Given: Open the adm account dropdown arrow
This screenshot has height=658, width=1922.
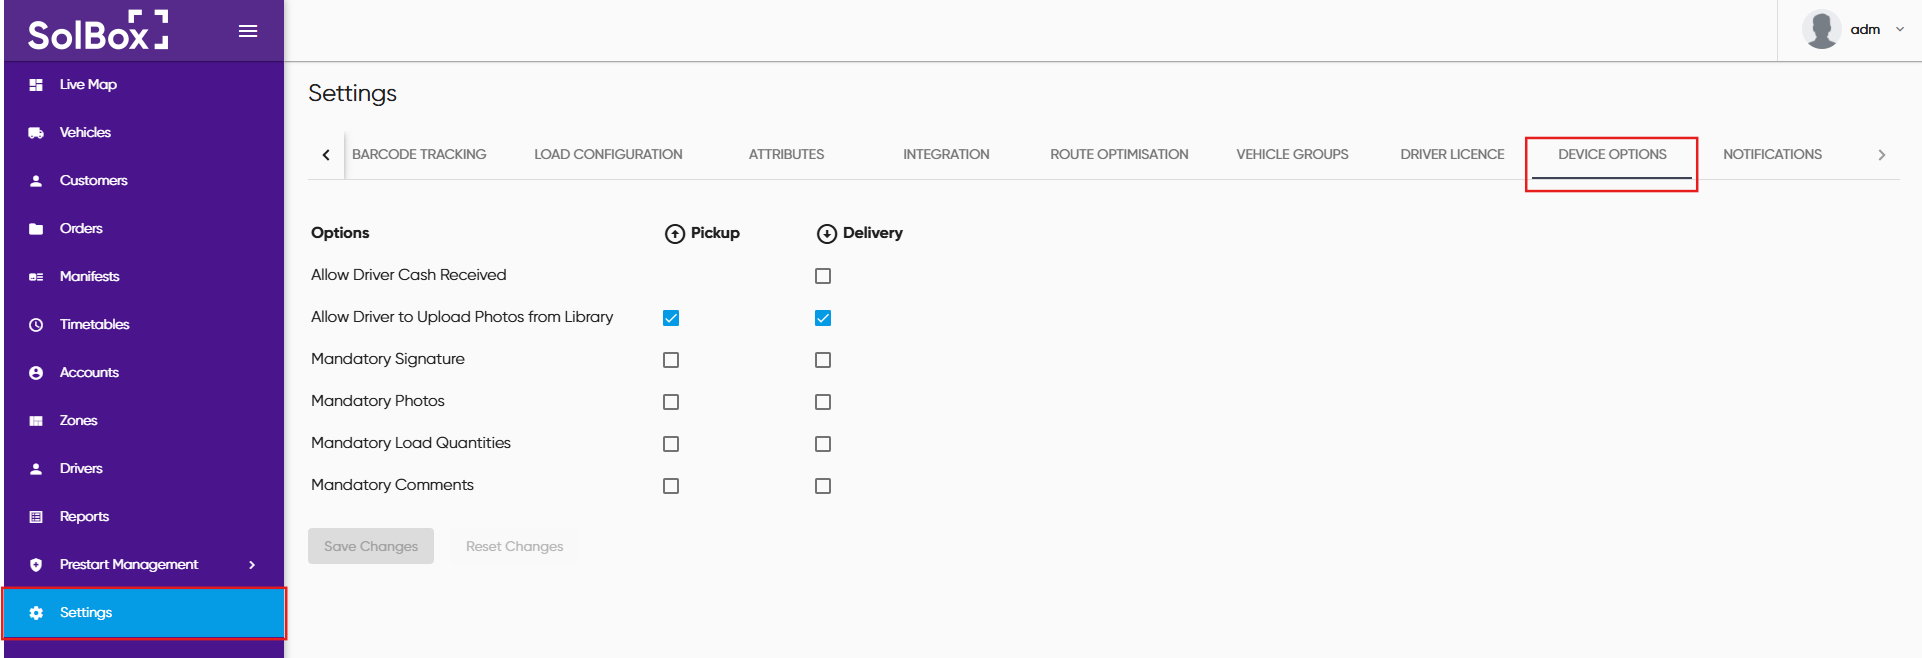Looking at the screenshot, I should pyautogui.click(x=1900, y=30).
